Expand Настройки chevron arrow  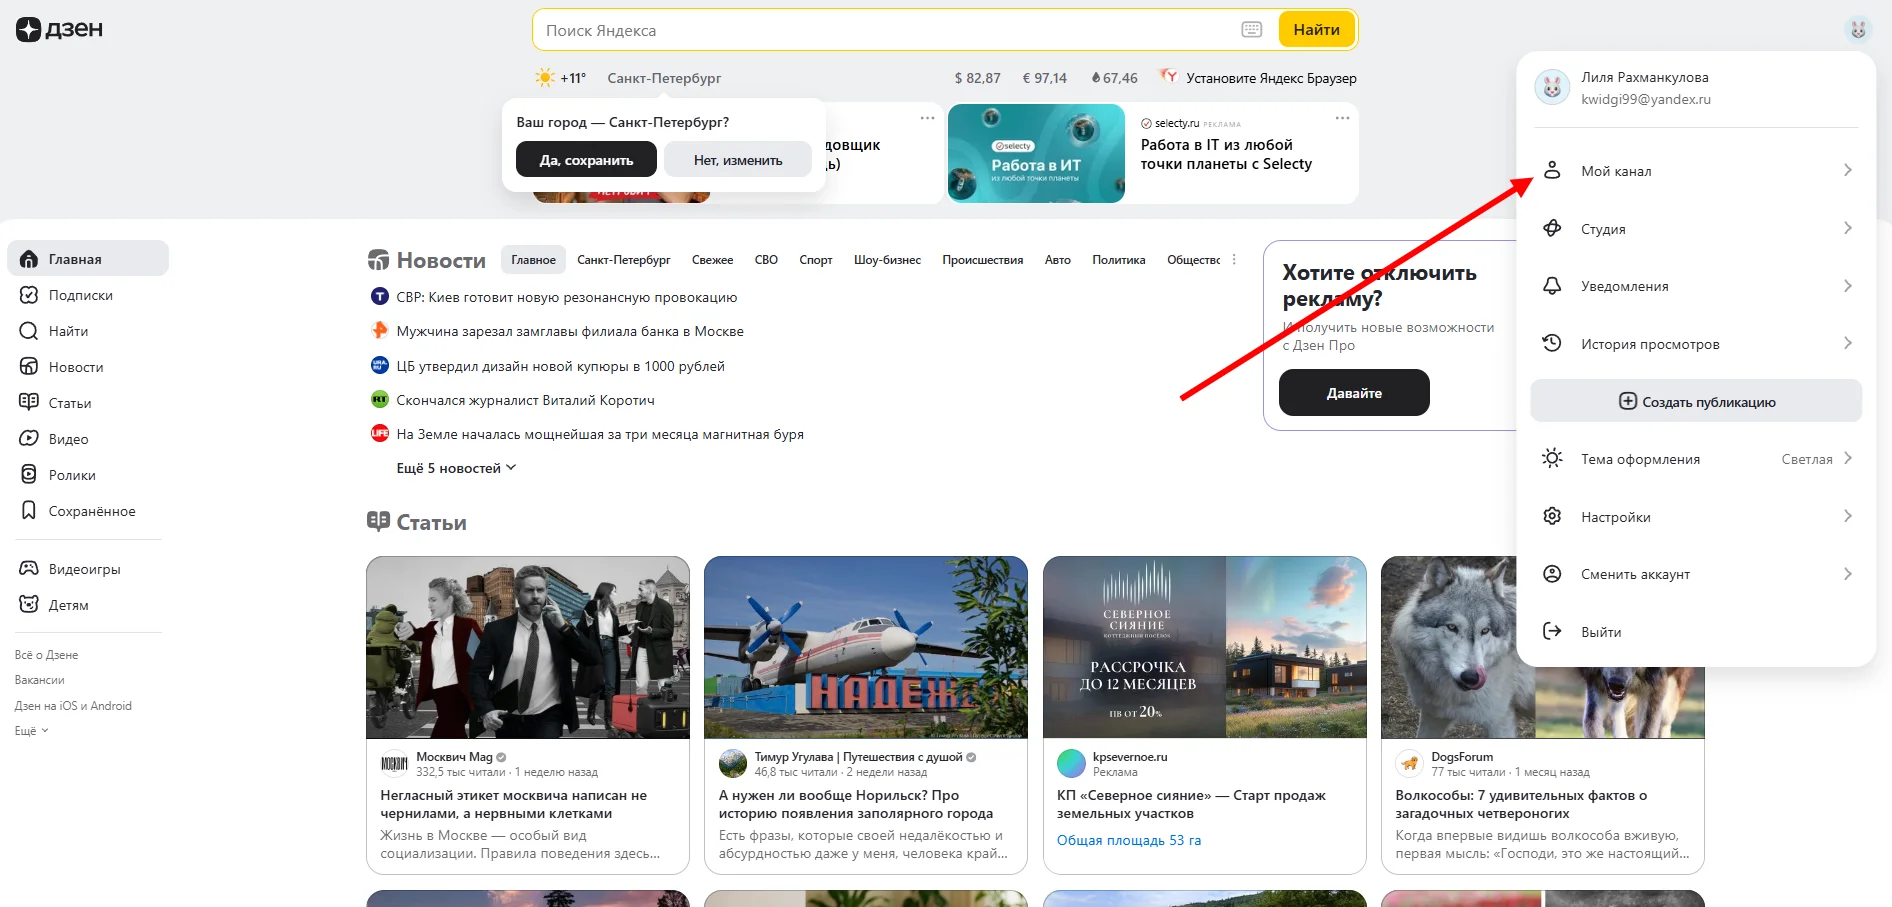click(1848, 517)
